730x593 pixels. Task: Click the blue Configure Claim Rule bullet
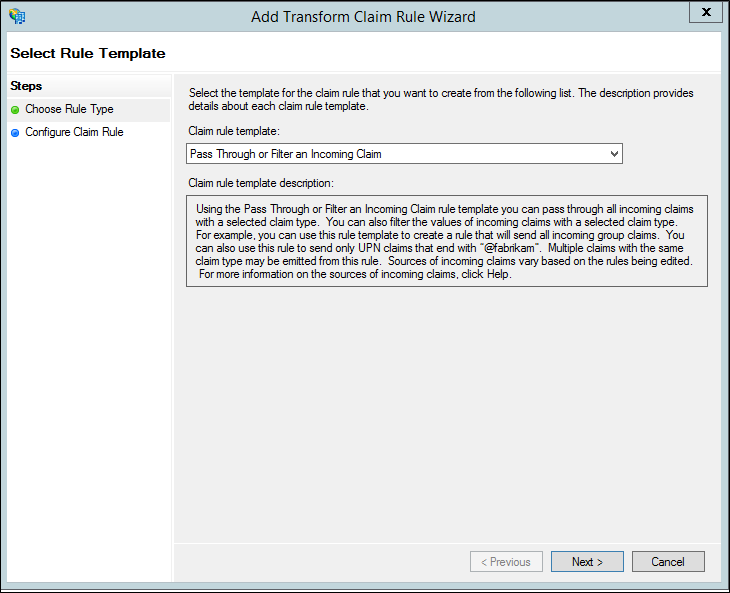(x=15, y=133)
